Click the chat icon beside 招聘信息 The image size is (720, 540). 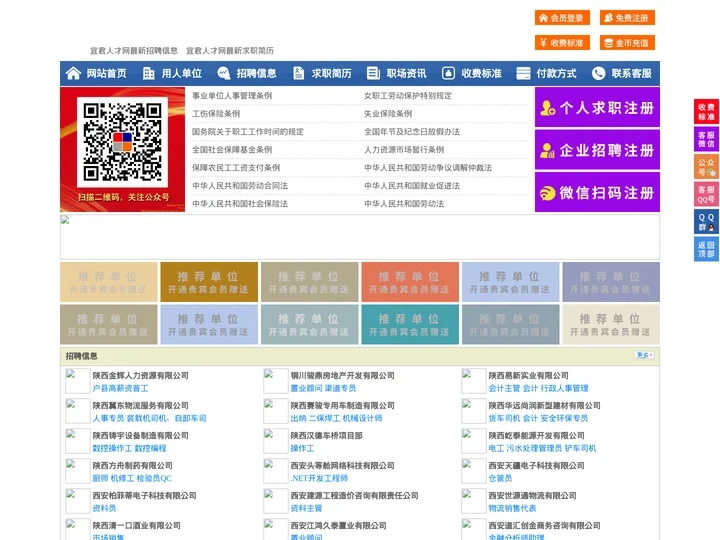tap(224, 73)
